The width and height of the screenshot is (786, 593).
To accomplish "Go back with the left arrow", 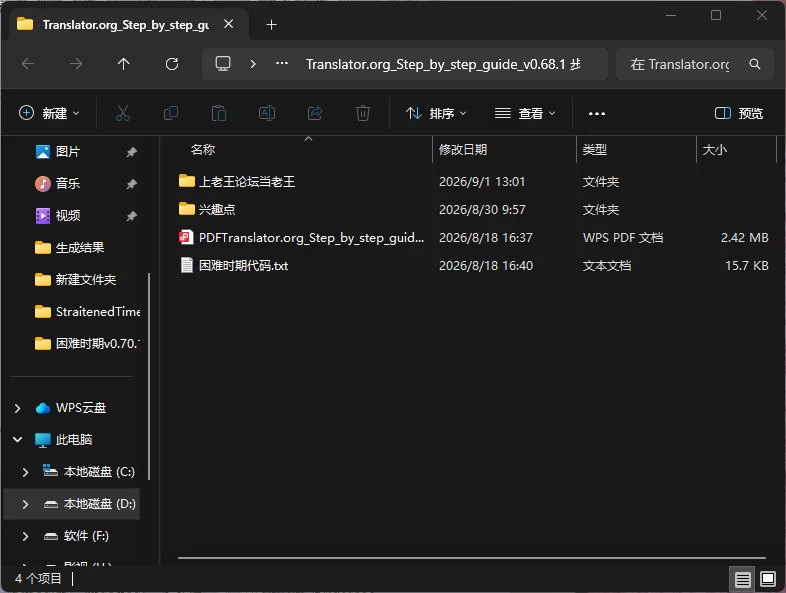I will coord(28,64).
